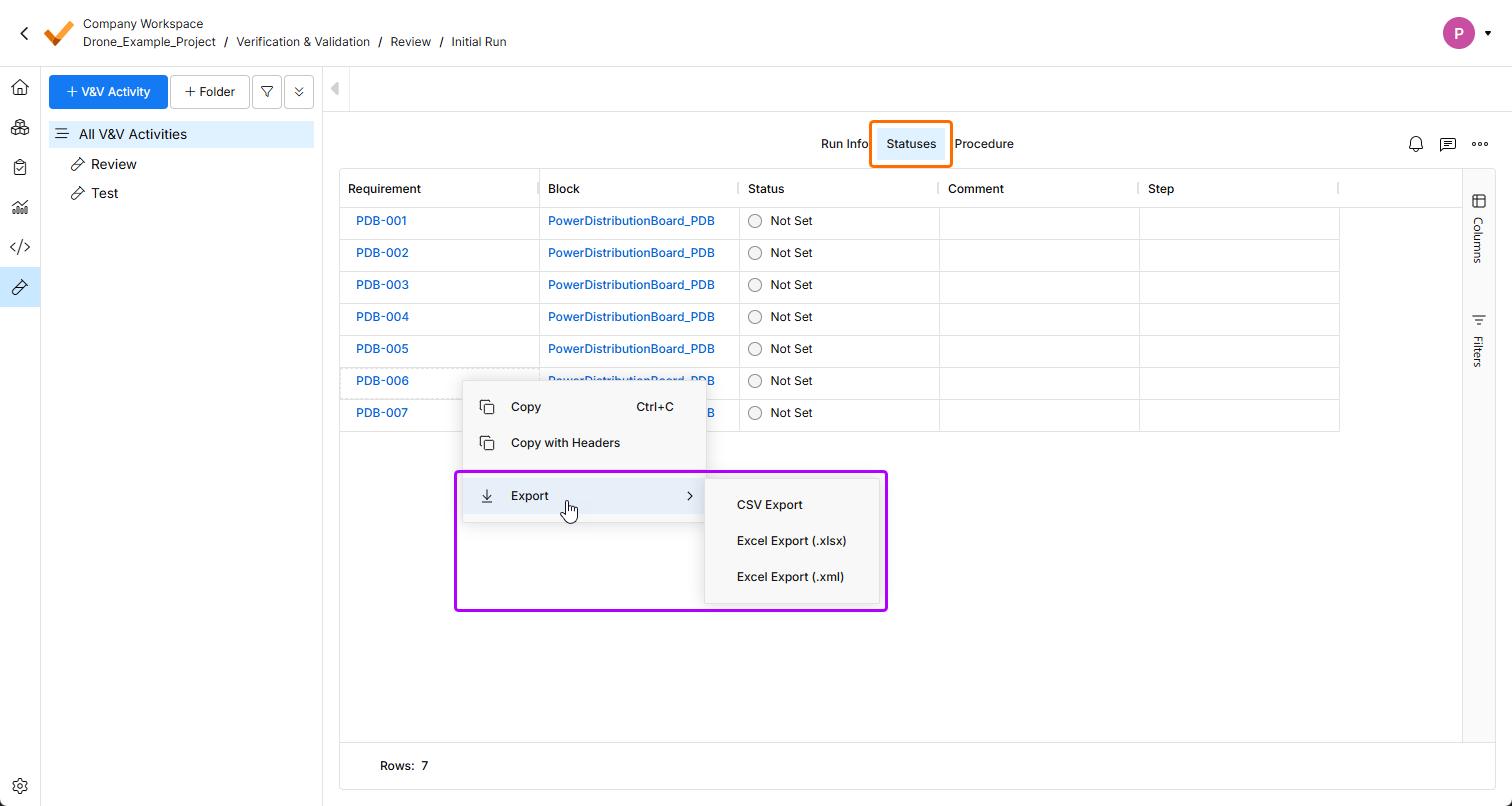Open the code icon in sidebar
1512x806 pixels.
pyautogui.click(x=19, y=247)
